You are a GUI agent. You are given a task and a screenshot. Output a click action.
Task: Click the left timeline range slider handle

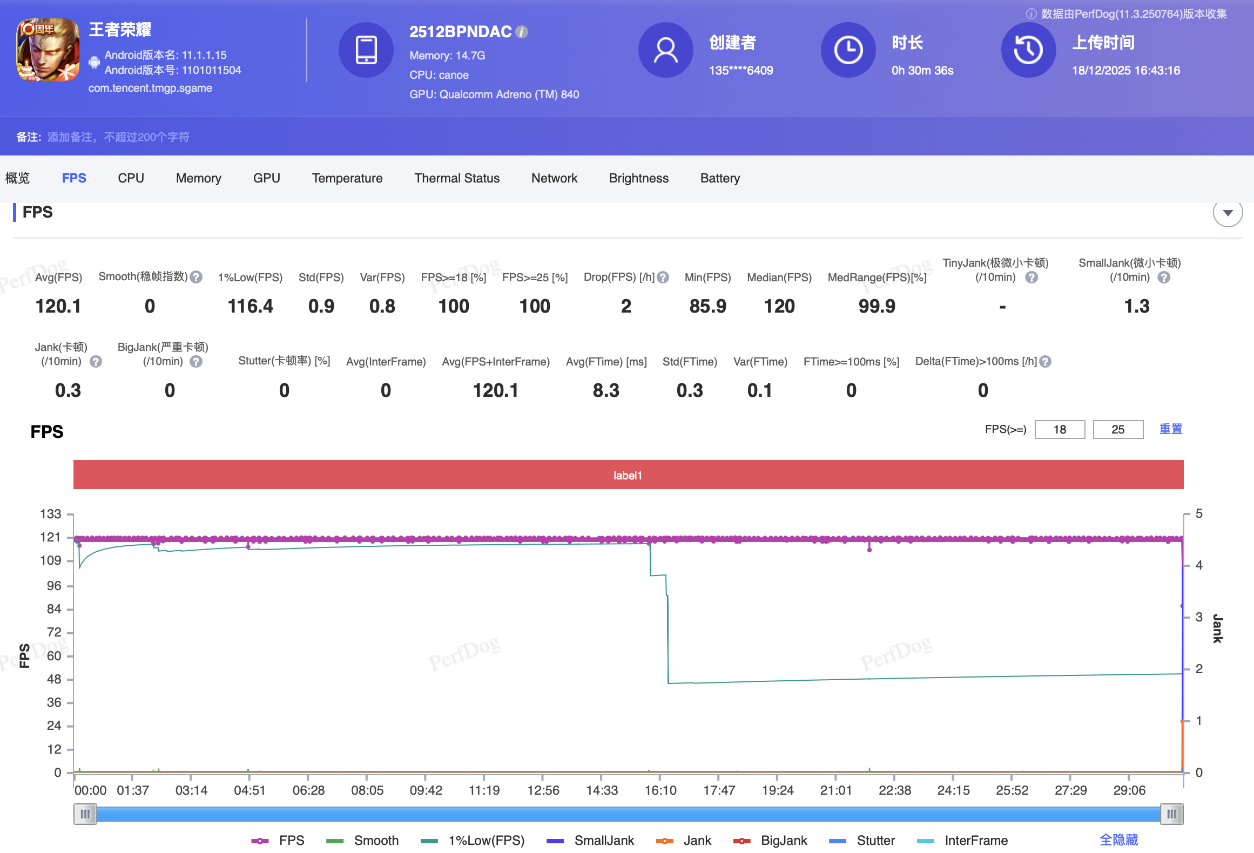tap(86, 815)
